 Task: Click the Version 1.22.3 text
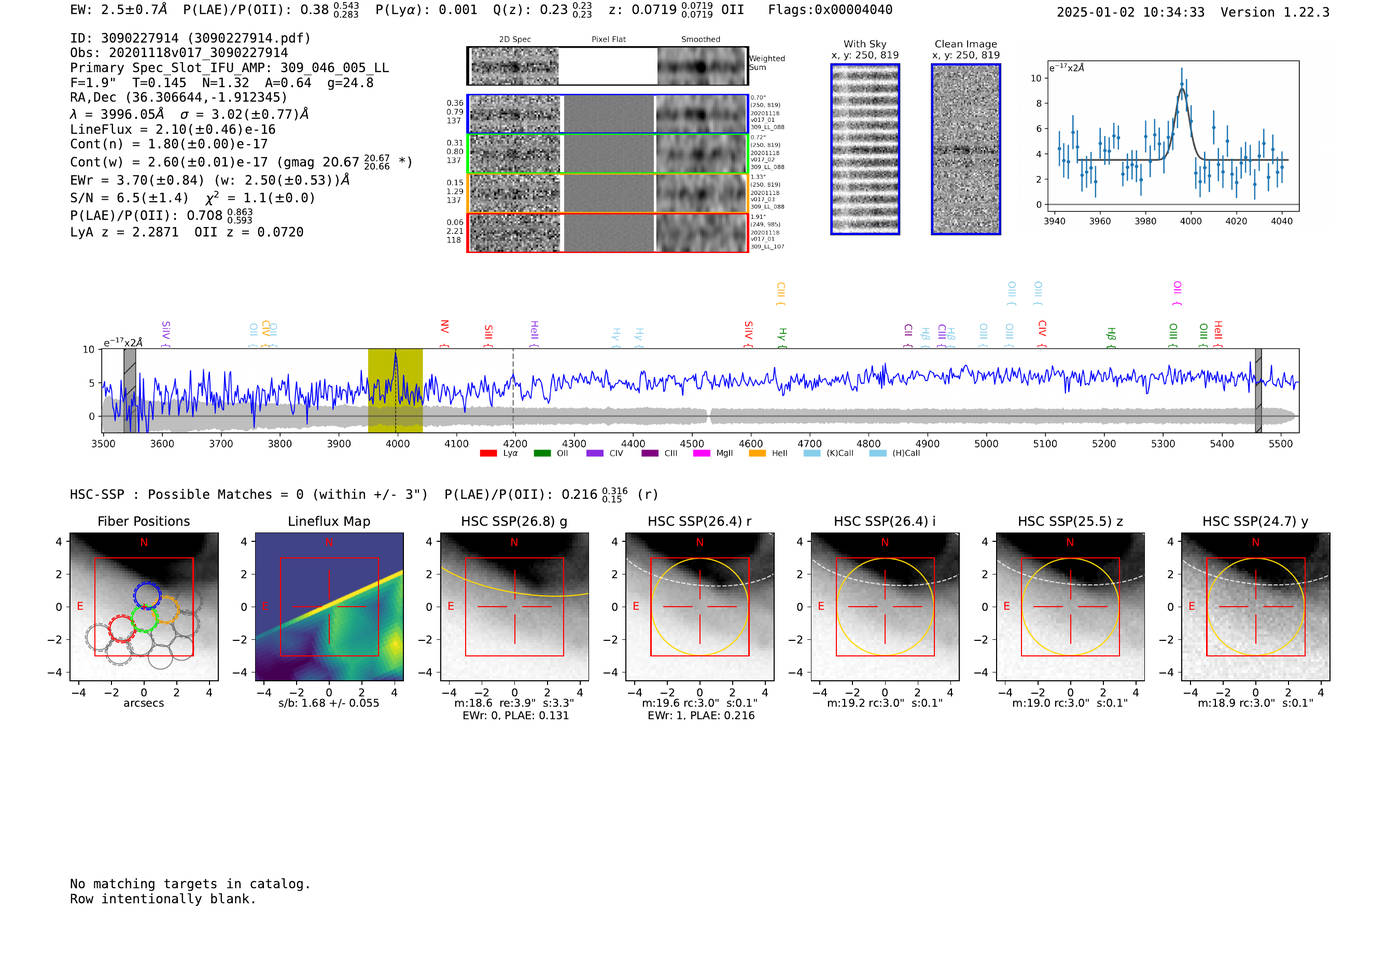1275,12
